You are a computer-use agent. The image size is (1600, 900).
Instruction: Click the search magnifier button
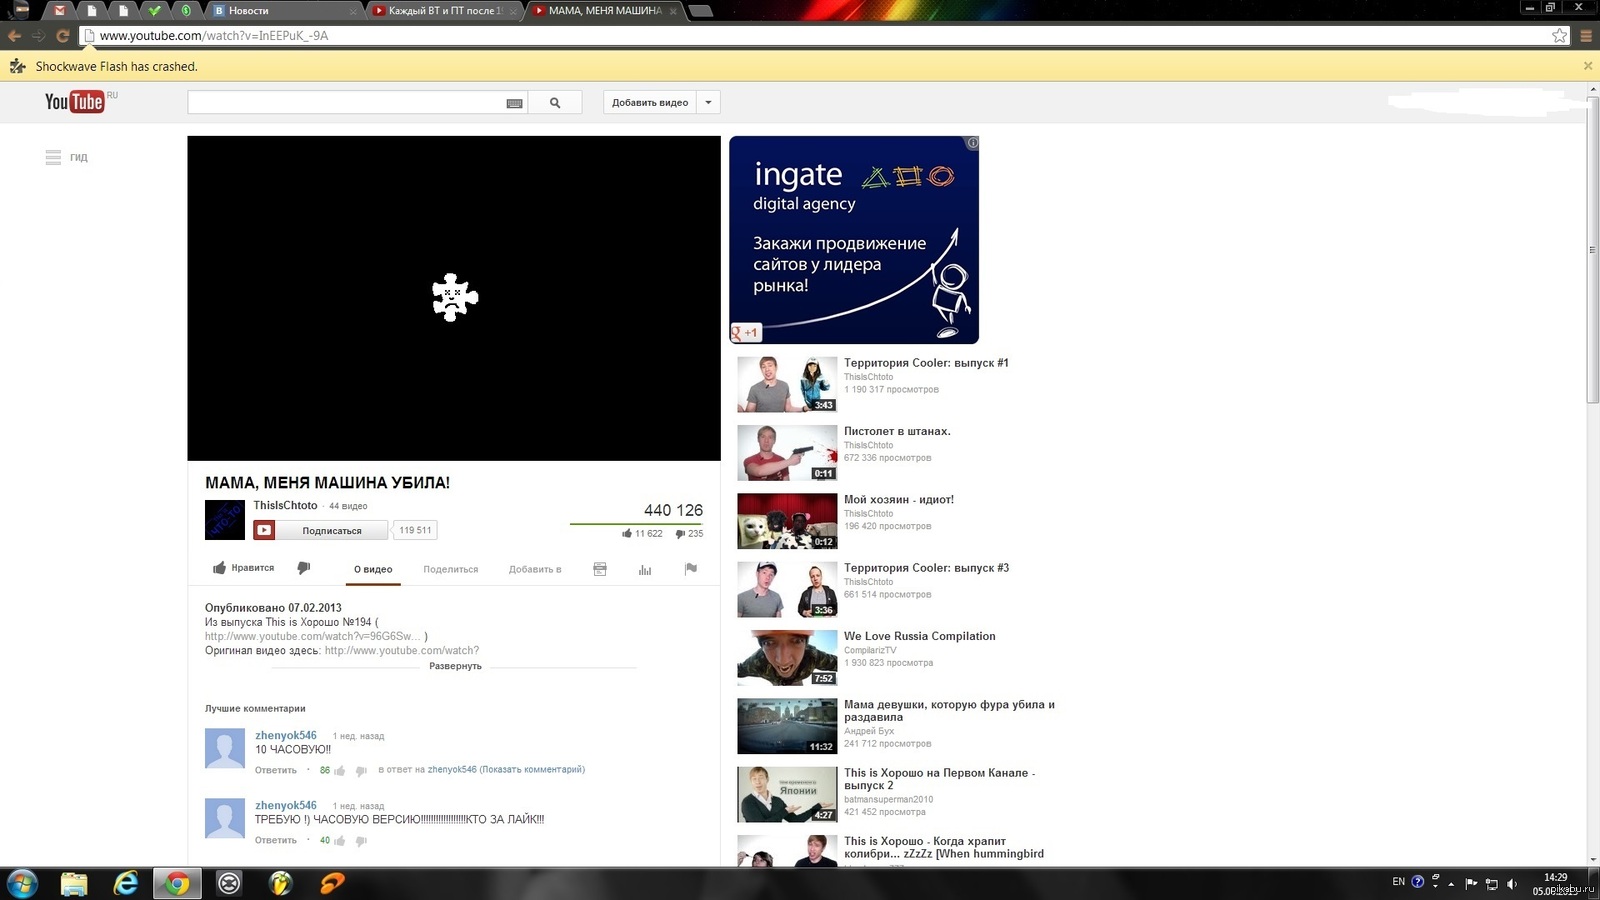tap(555, 102)
